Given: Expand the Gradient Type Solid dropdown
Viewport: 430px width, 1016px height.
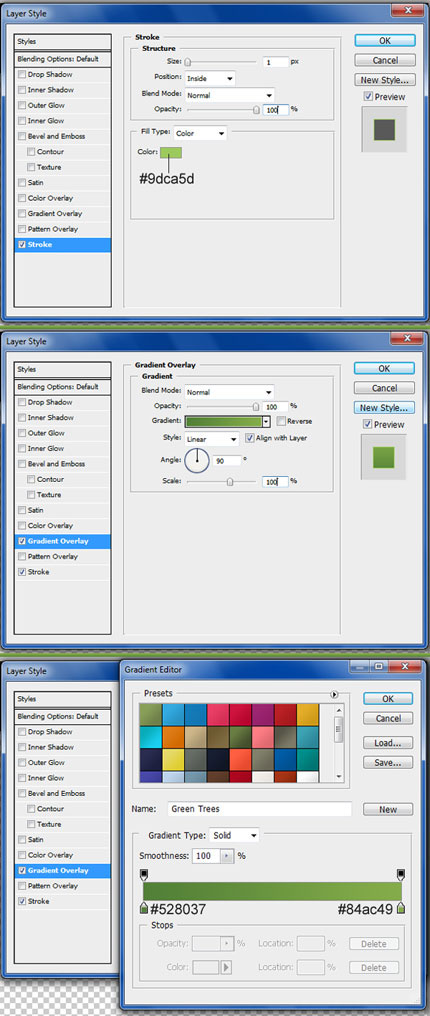Looking at the screenshot, I should pos(234,835).
